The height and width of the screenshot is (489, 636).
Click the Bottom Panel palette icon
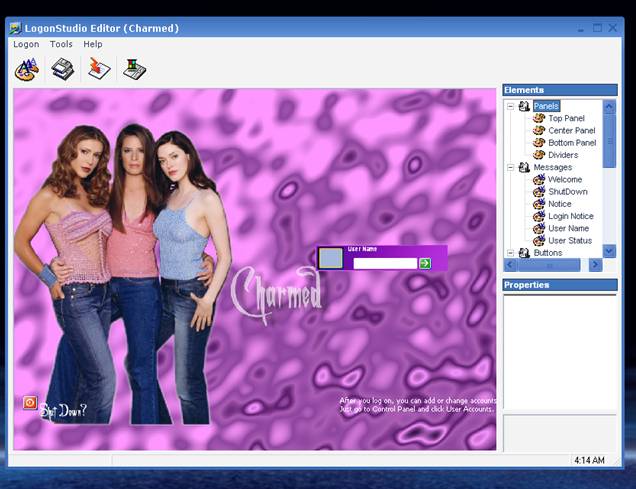[539, 143]
